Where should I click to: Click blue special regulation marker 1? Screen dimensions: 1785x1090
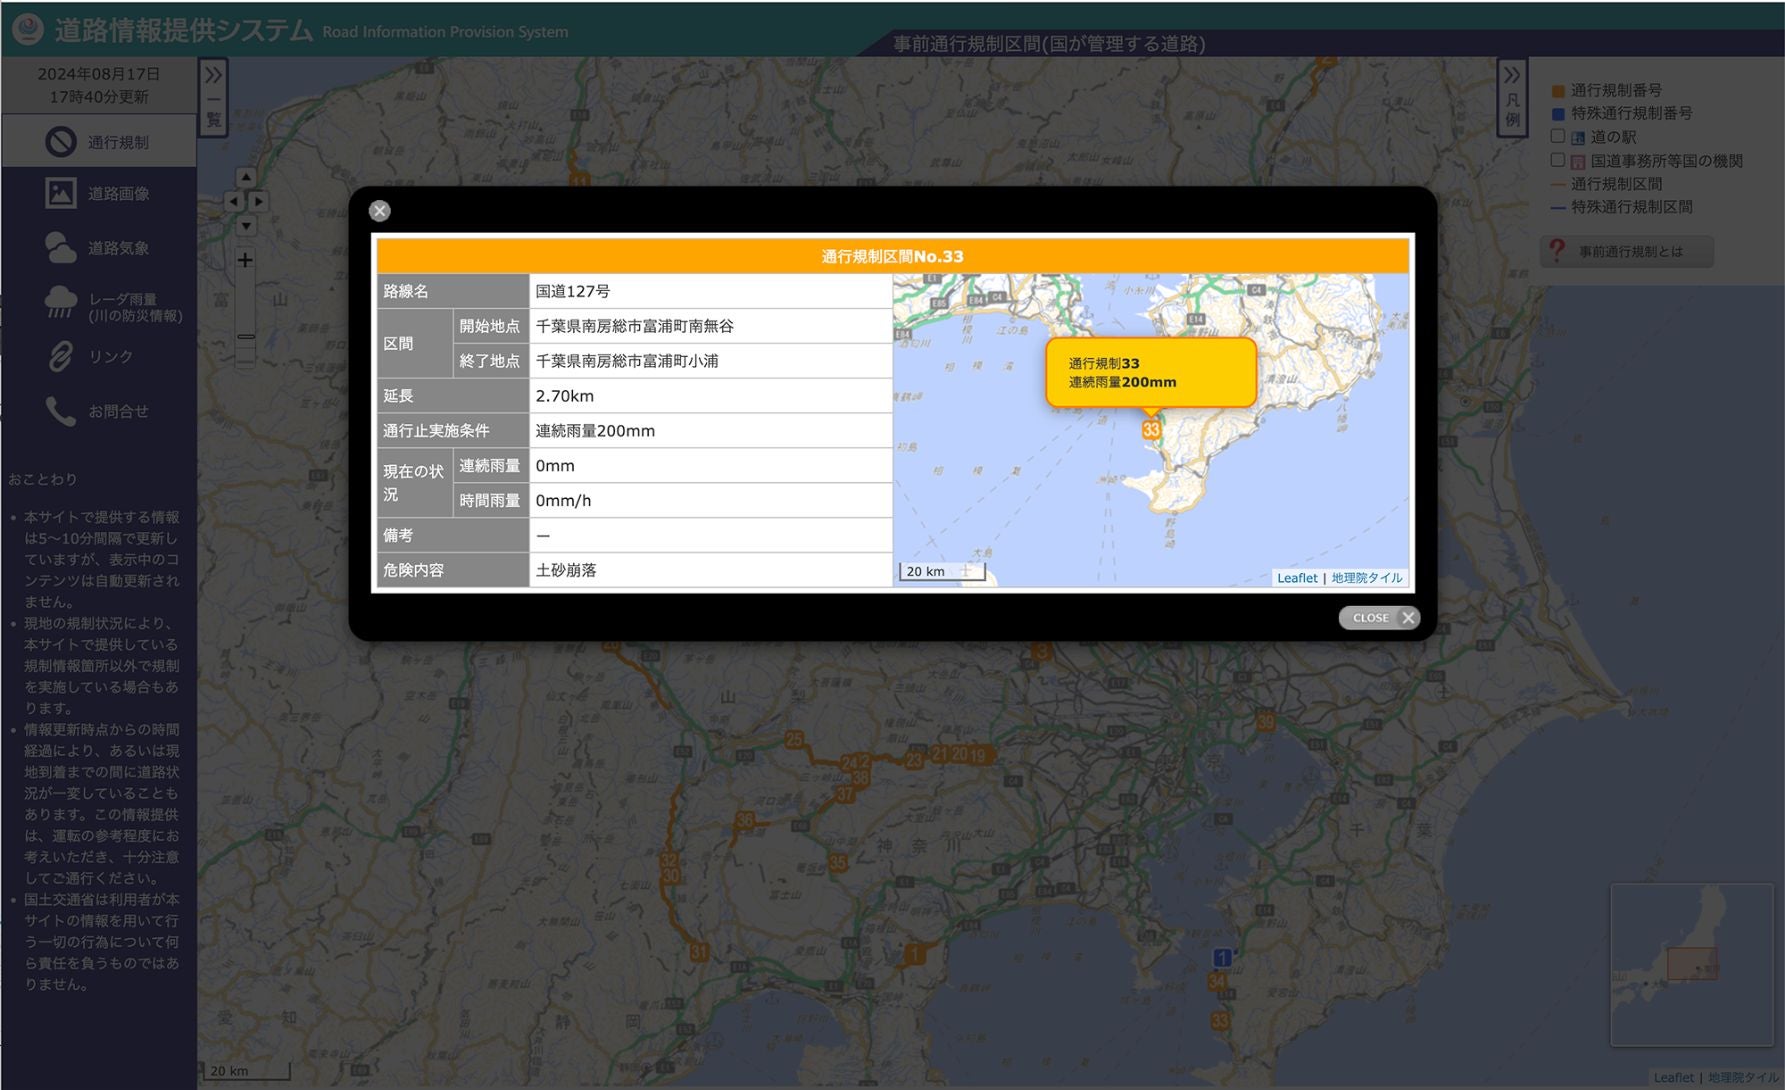coord(1222,958)
